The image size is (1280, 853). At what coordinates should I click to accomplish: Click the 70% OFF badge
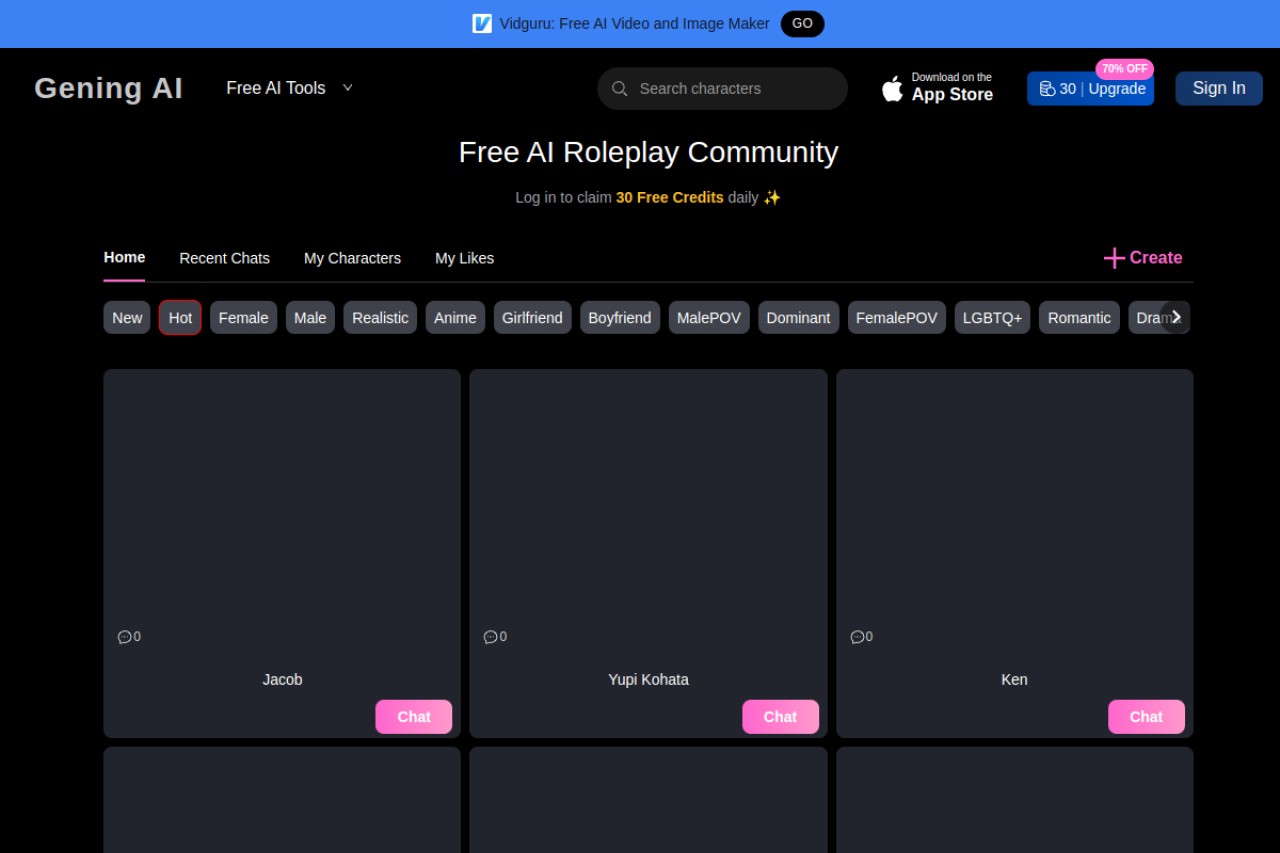pyautogui.click(x=1125, y=69)
